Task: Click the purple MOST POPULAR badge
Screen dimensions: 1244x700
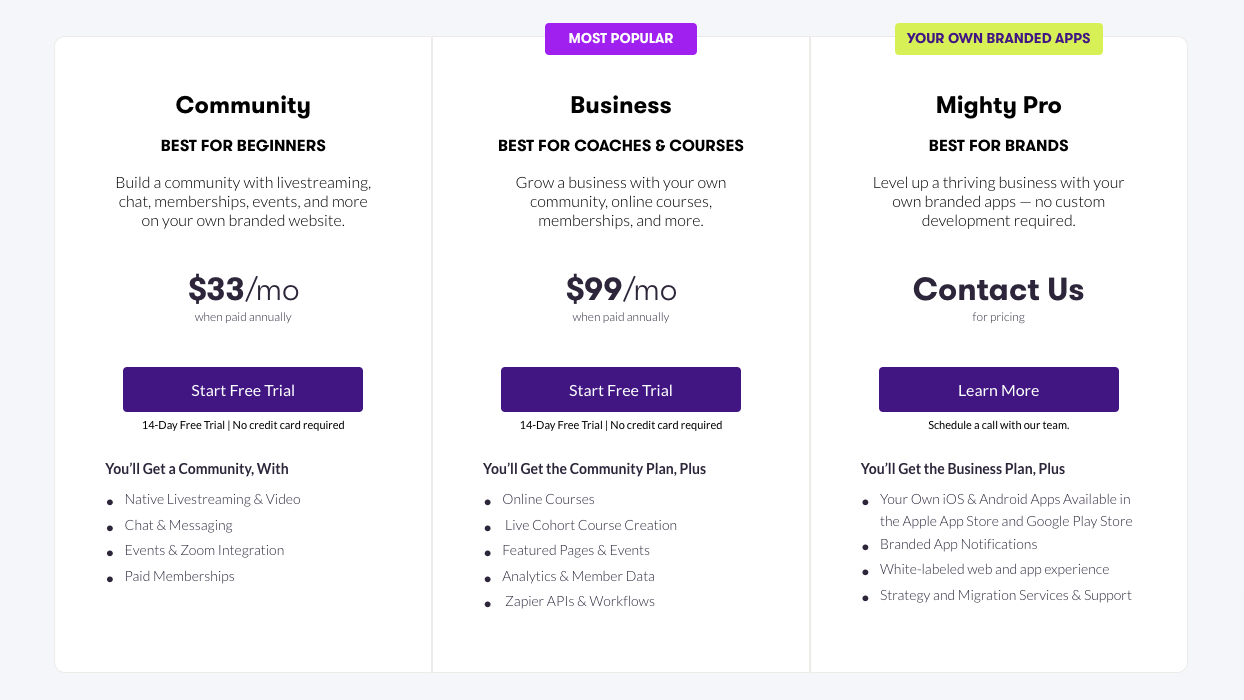Action: coord(620,38)
